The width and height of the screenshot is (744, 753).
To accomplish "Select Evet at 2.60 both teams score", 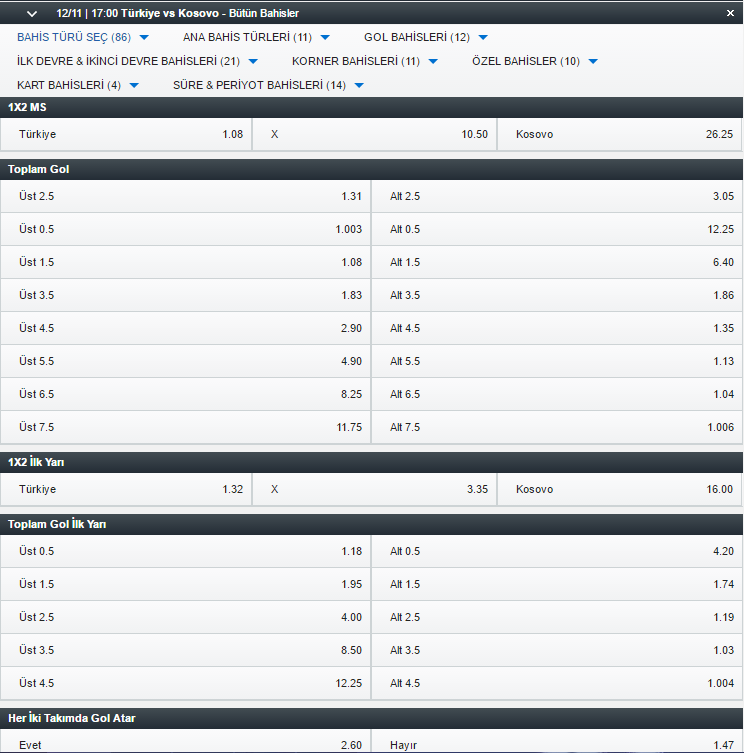I will coord(185,743).
